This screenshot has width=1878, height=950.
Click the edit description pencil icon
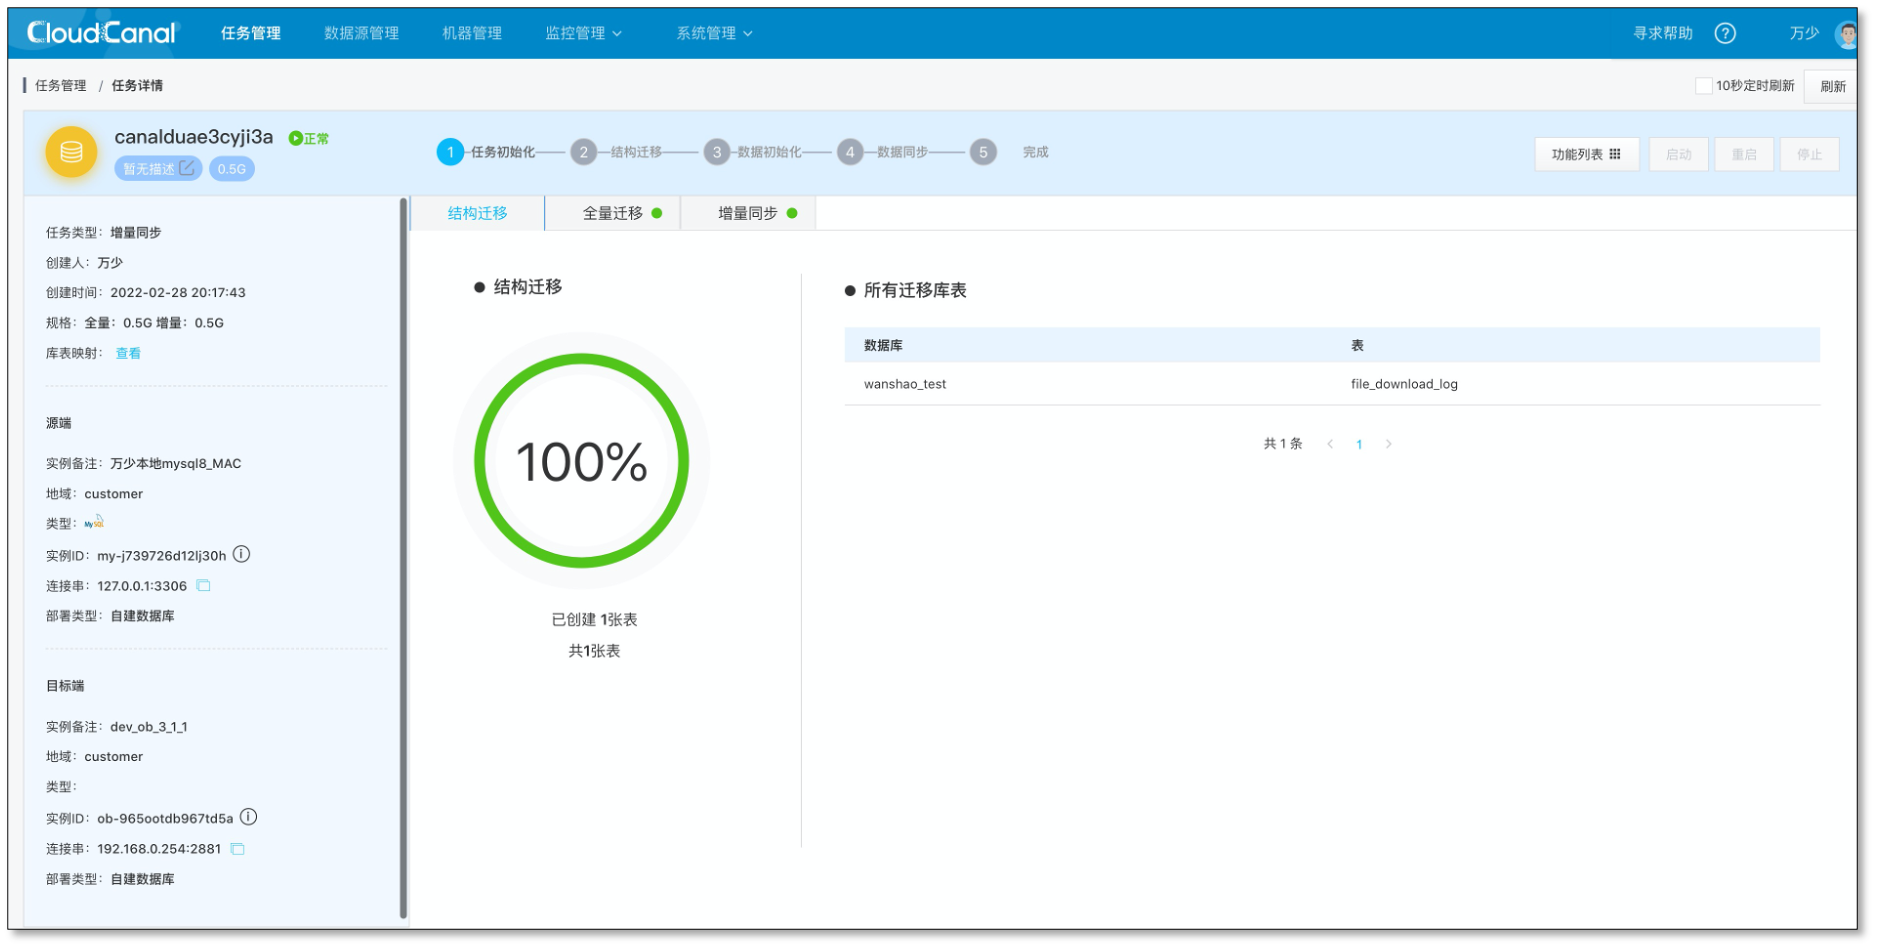point(187,168)
